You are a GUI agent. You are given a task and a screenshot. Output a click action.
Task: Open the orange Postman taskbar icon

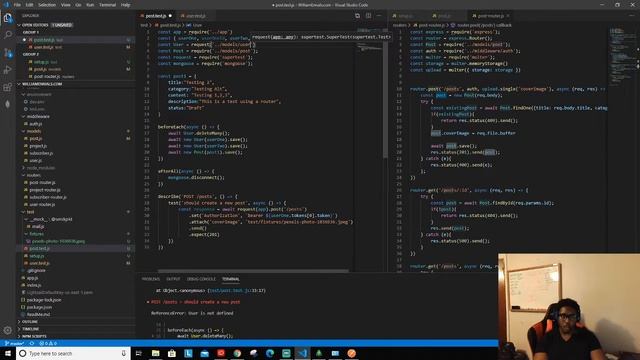[x=351, y=353]
